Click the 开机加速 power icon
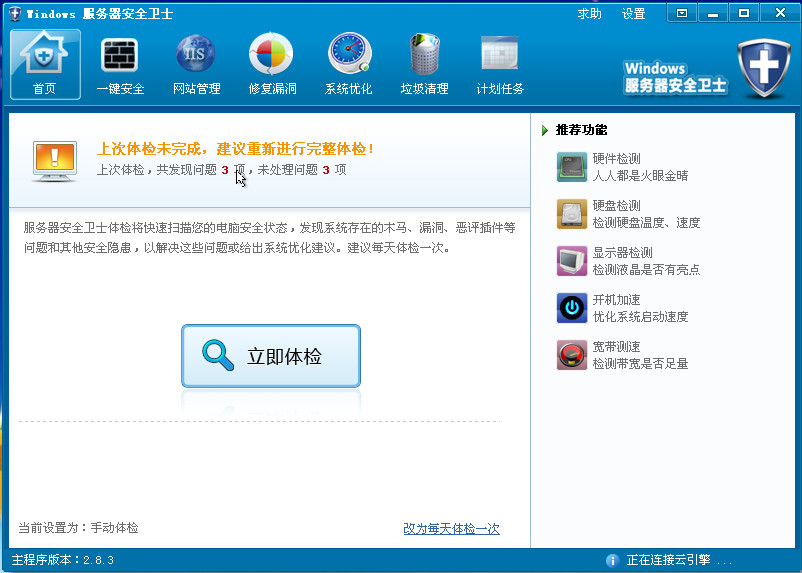The height and width of the screenshot is (573, 802). pyautogui.click(x=572, y=308)
